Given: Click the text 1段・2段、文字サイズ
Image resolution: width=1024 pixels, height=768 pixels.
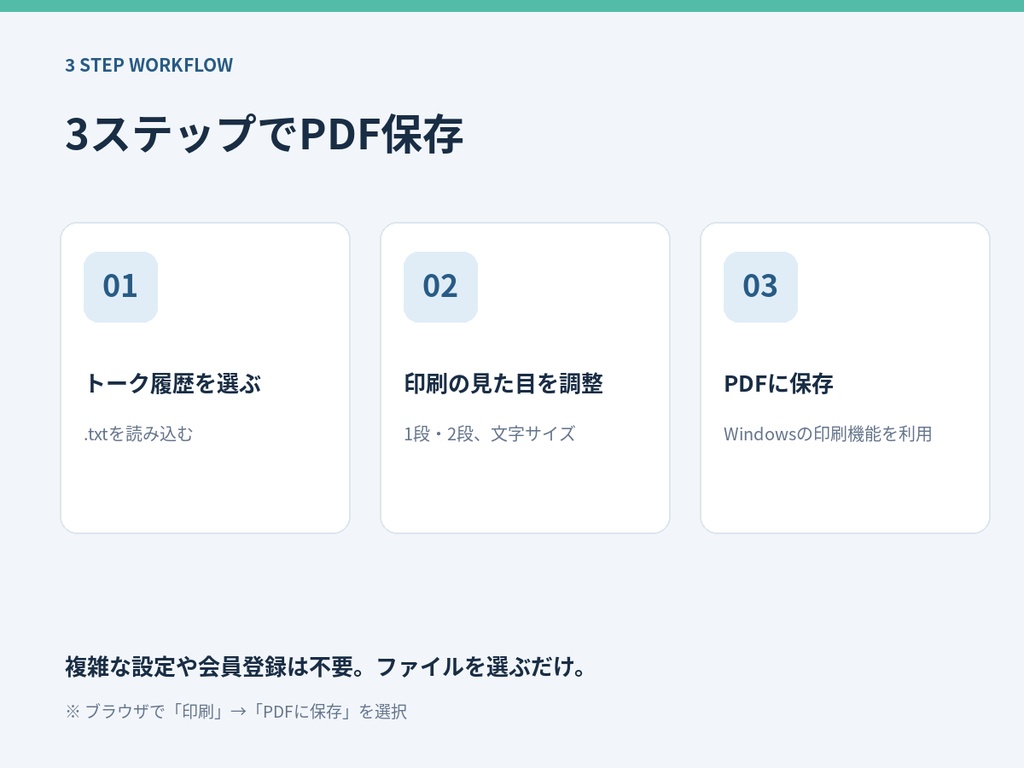Looking at the screenshot, I should [490, 434].
